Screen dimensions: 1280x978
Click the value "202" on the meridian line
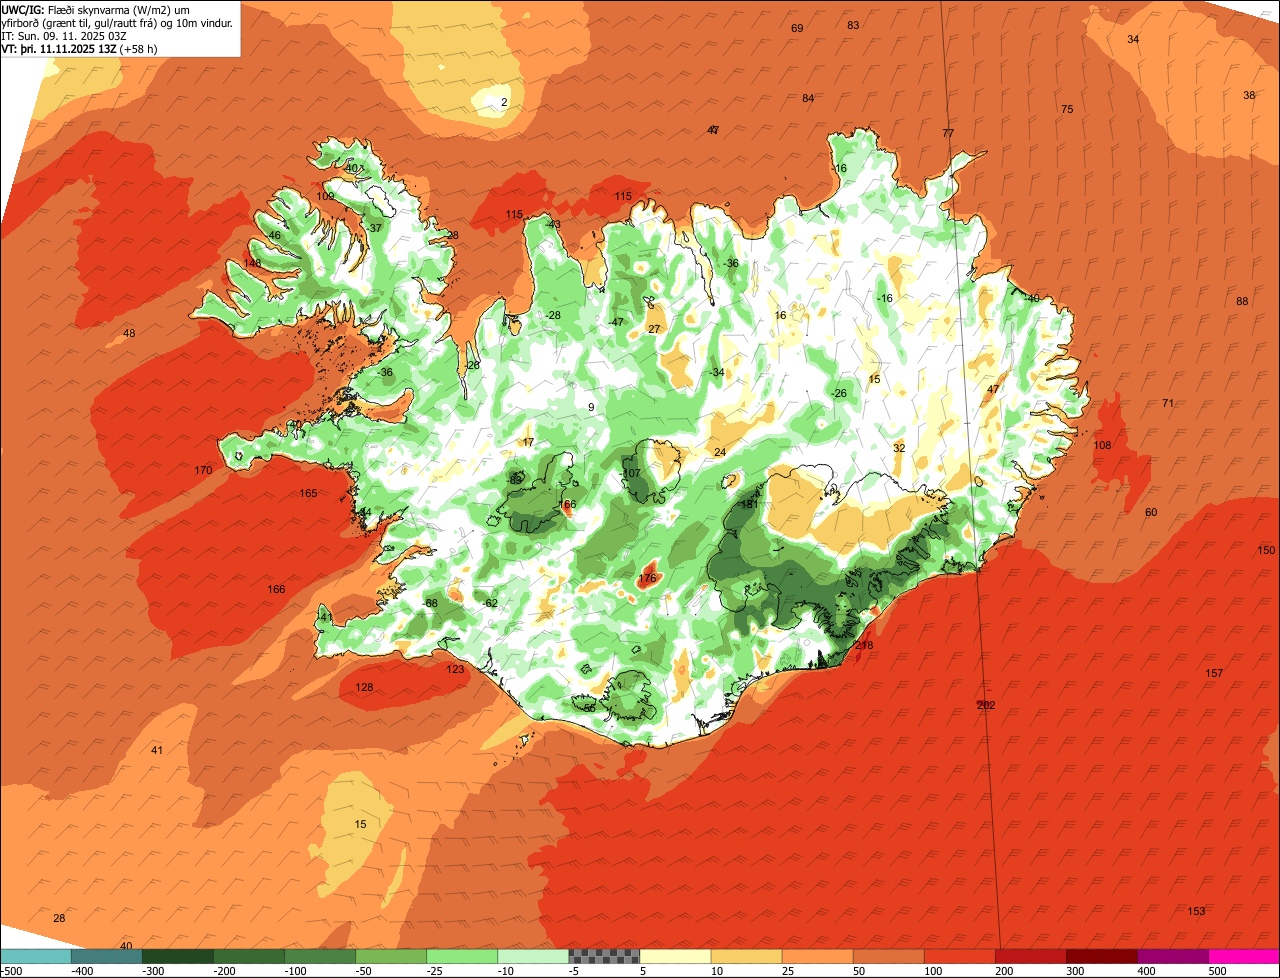tap(986, 705)
